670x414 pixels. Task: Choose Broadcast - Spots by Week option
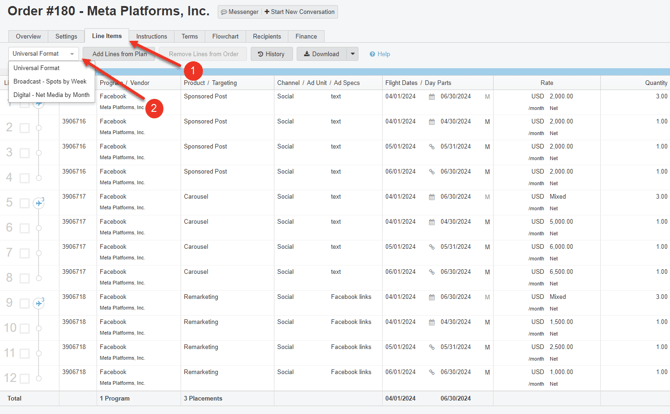coord(51,81)
